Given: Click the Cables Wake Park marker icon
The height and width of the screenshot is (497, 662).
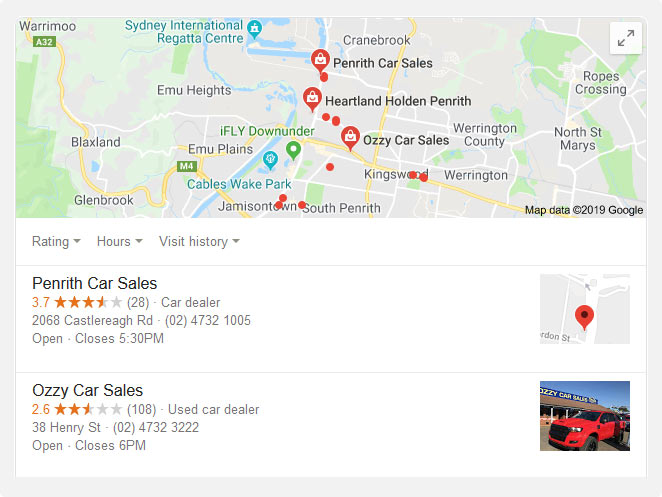Looking at the screenshot, I should 270,160.
